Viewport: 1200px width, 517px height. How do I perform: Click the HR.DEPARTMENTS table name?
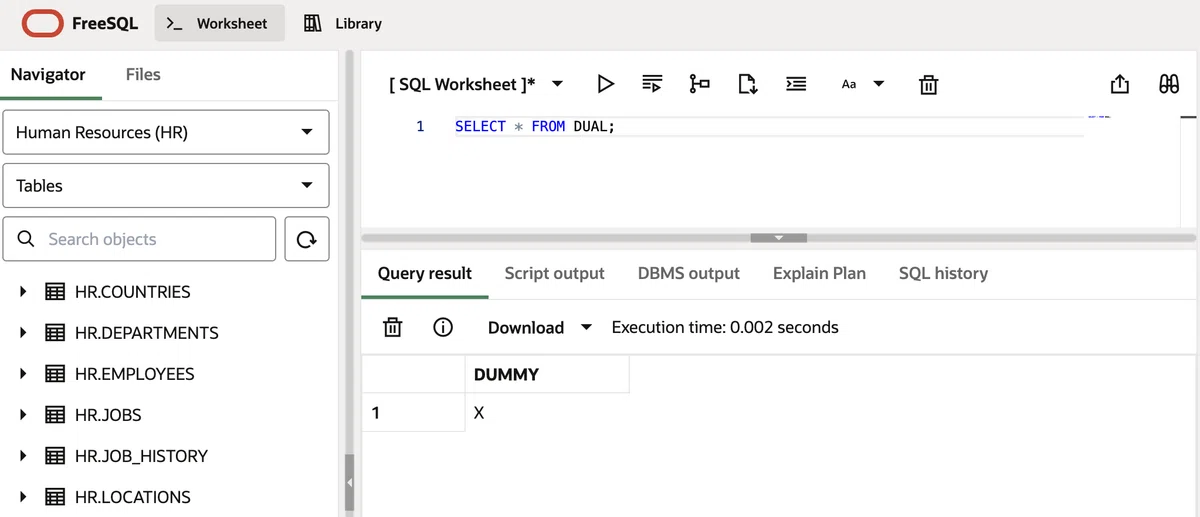(x=147, y=333)
